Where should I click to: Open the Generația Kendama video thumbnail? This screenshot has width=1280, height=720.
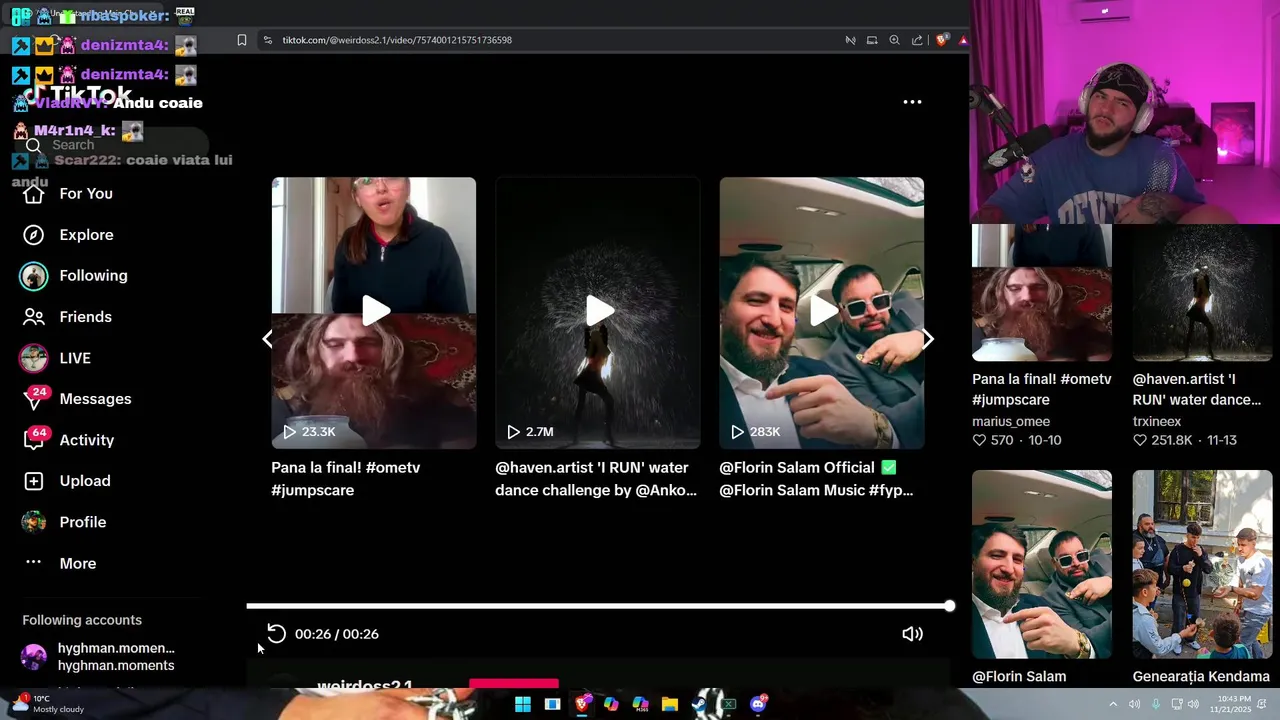(1202, 564)
